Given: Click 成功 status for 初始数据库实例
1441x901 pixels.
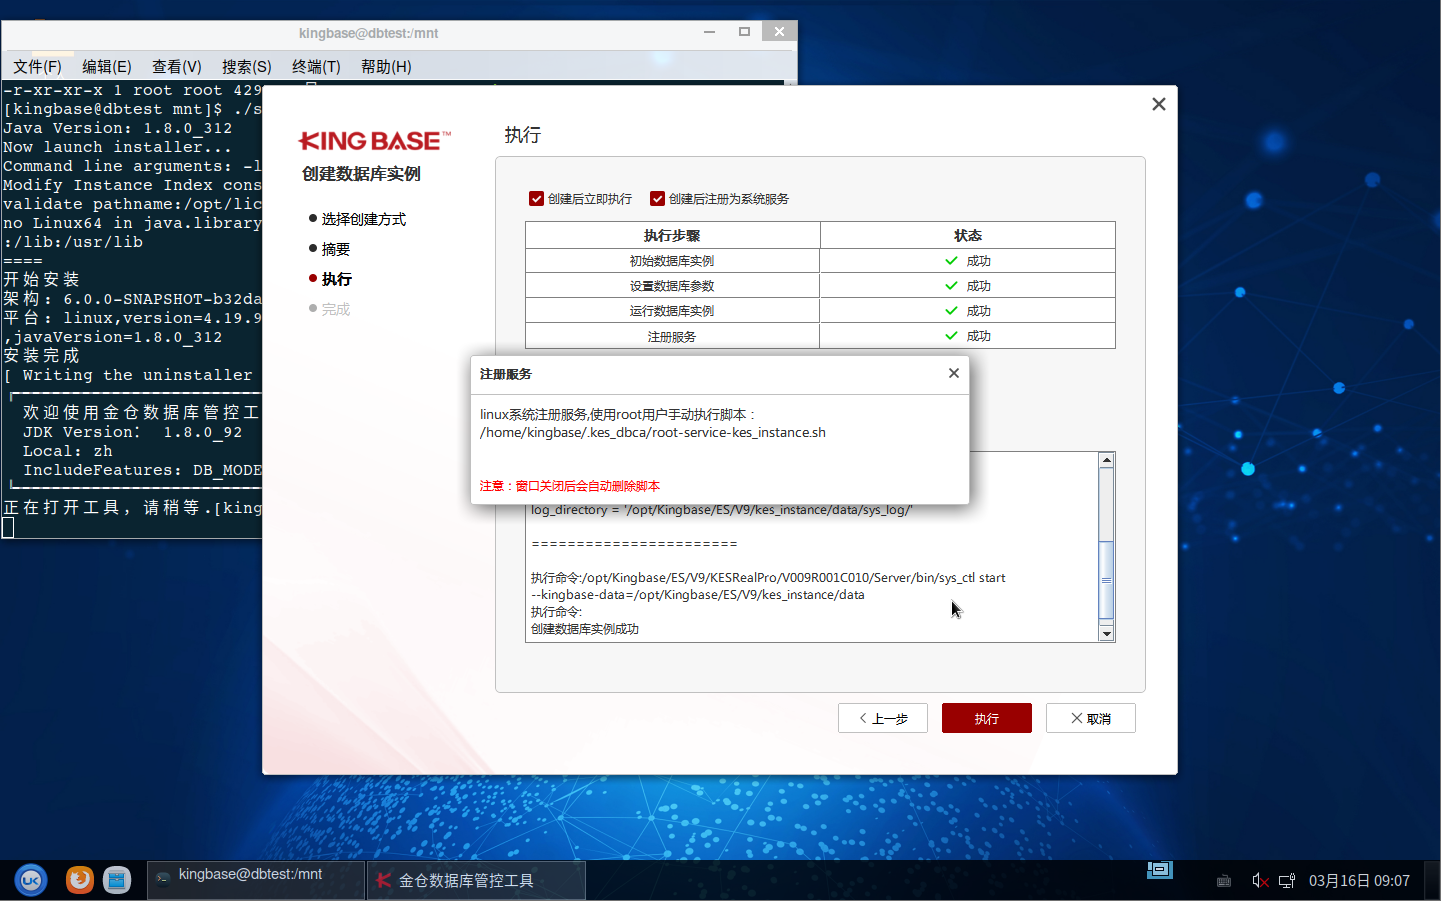Looking at the screenshot, I should [x=968, y=261].
